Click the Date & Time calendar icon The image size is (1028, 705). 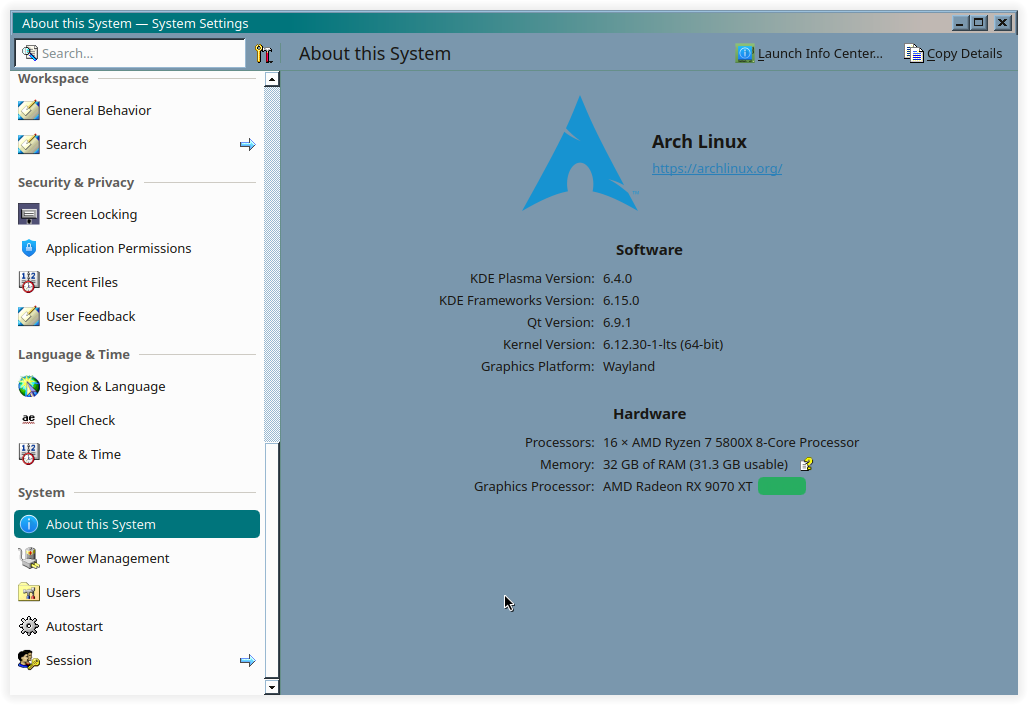pyautogui.click(x=29, y=454)
